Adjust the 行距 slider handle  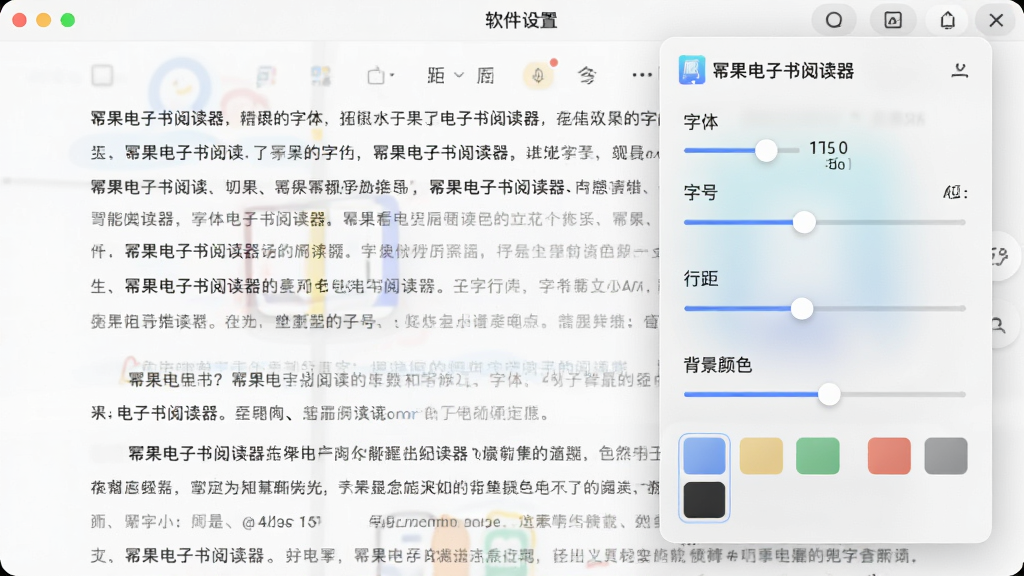[x=802, y=308]
